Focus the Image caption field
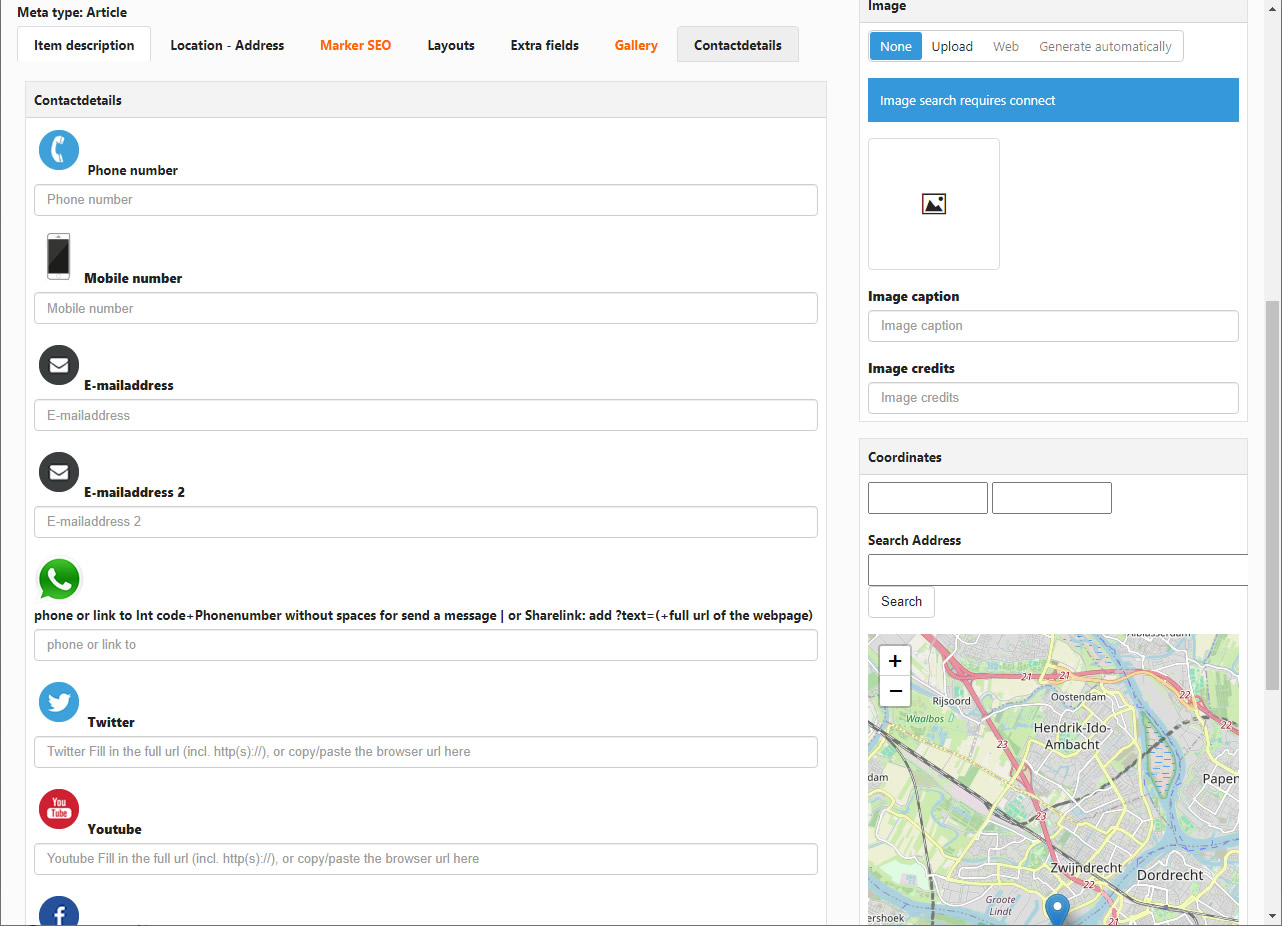The width and height of the screenshot is (1282, 926). 1053,326
